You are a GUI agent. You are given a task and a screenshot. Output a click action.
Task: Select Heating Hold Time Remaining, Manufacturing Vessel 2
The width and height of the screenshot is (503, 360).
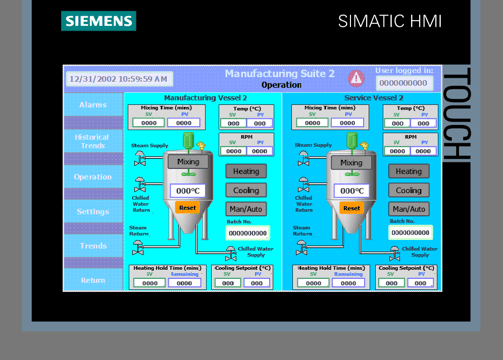tap(184, 283)
